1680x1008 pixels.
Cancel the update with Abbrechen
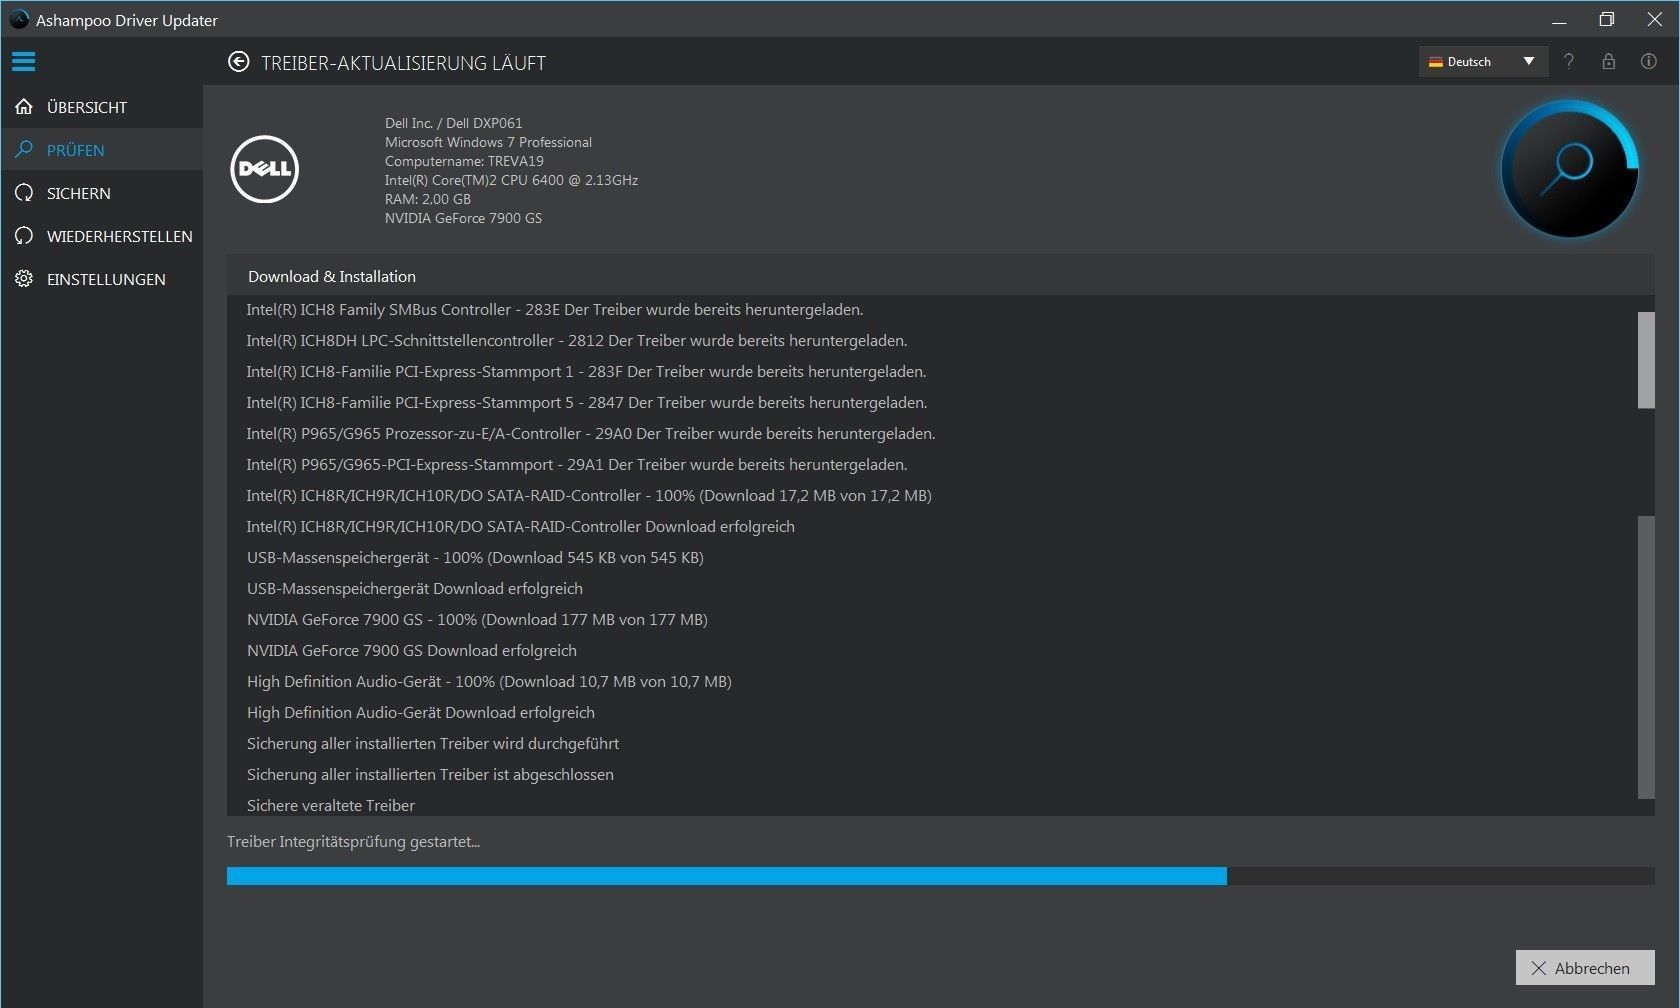(x=1585, y=968)
